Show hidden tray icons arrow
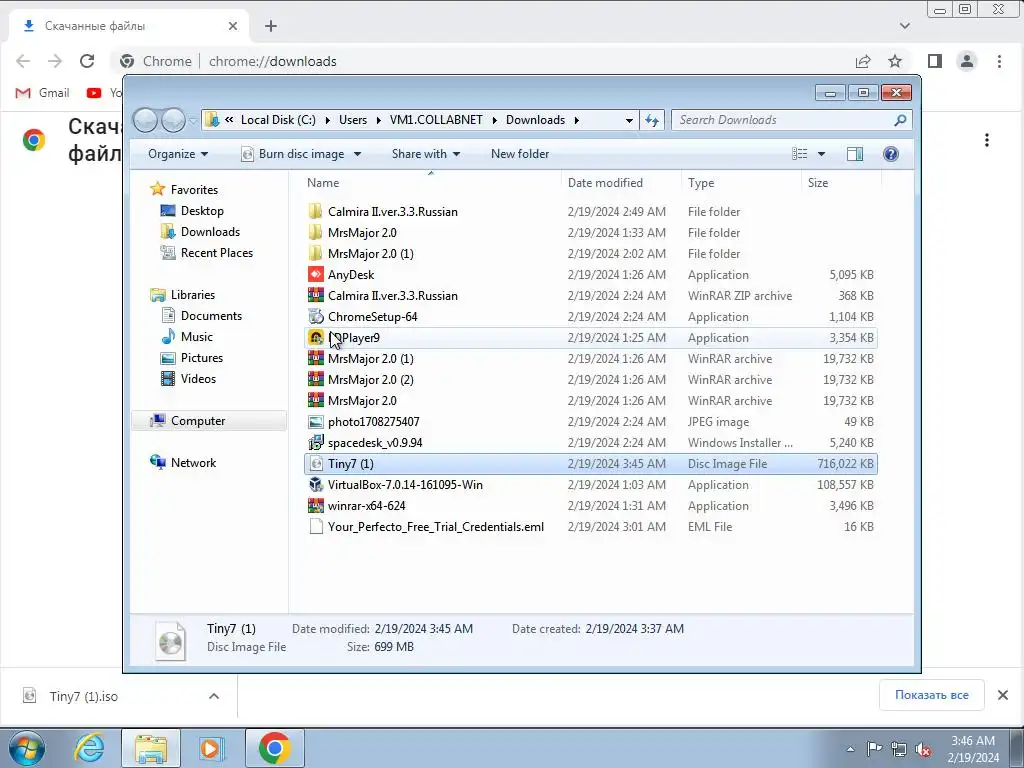The height and width of the screenshot is (768, 1024). click(x=850, y=749)
